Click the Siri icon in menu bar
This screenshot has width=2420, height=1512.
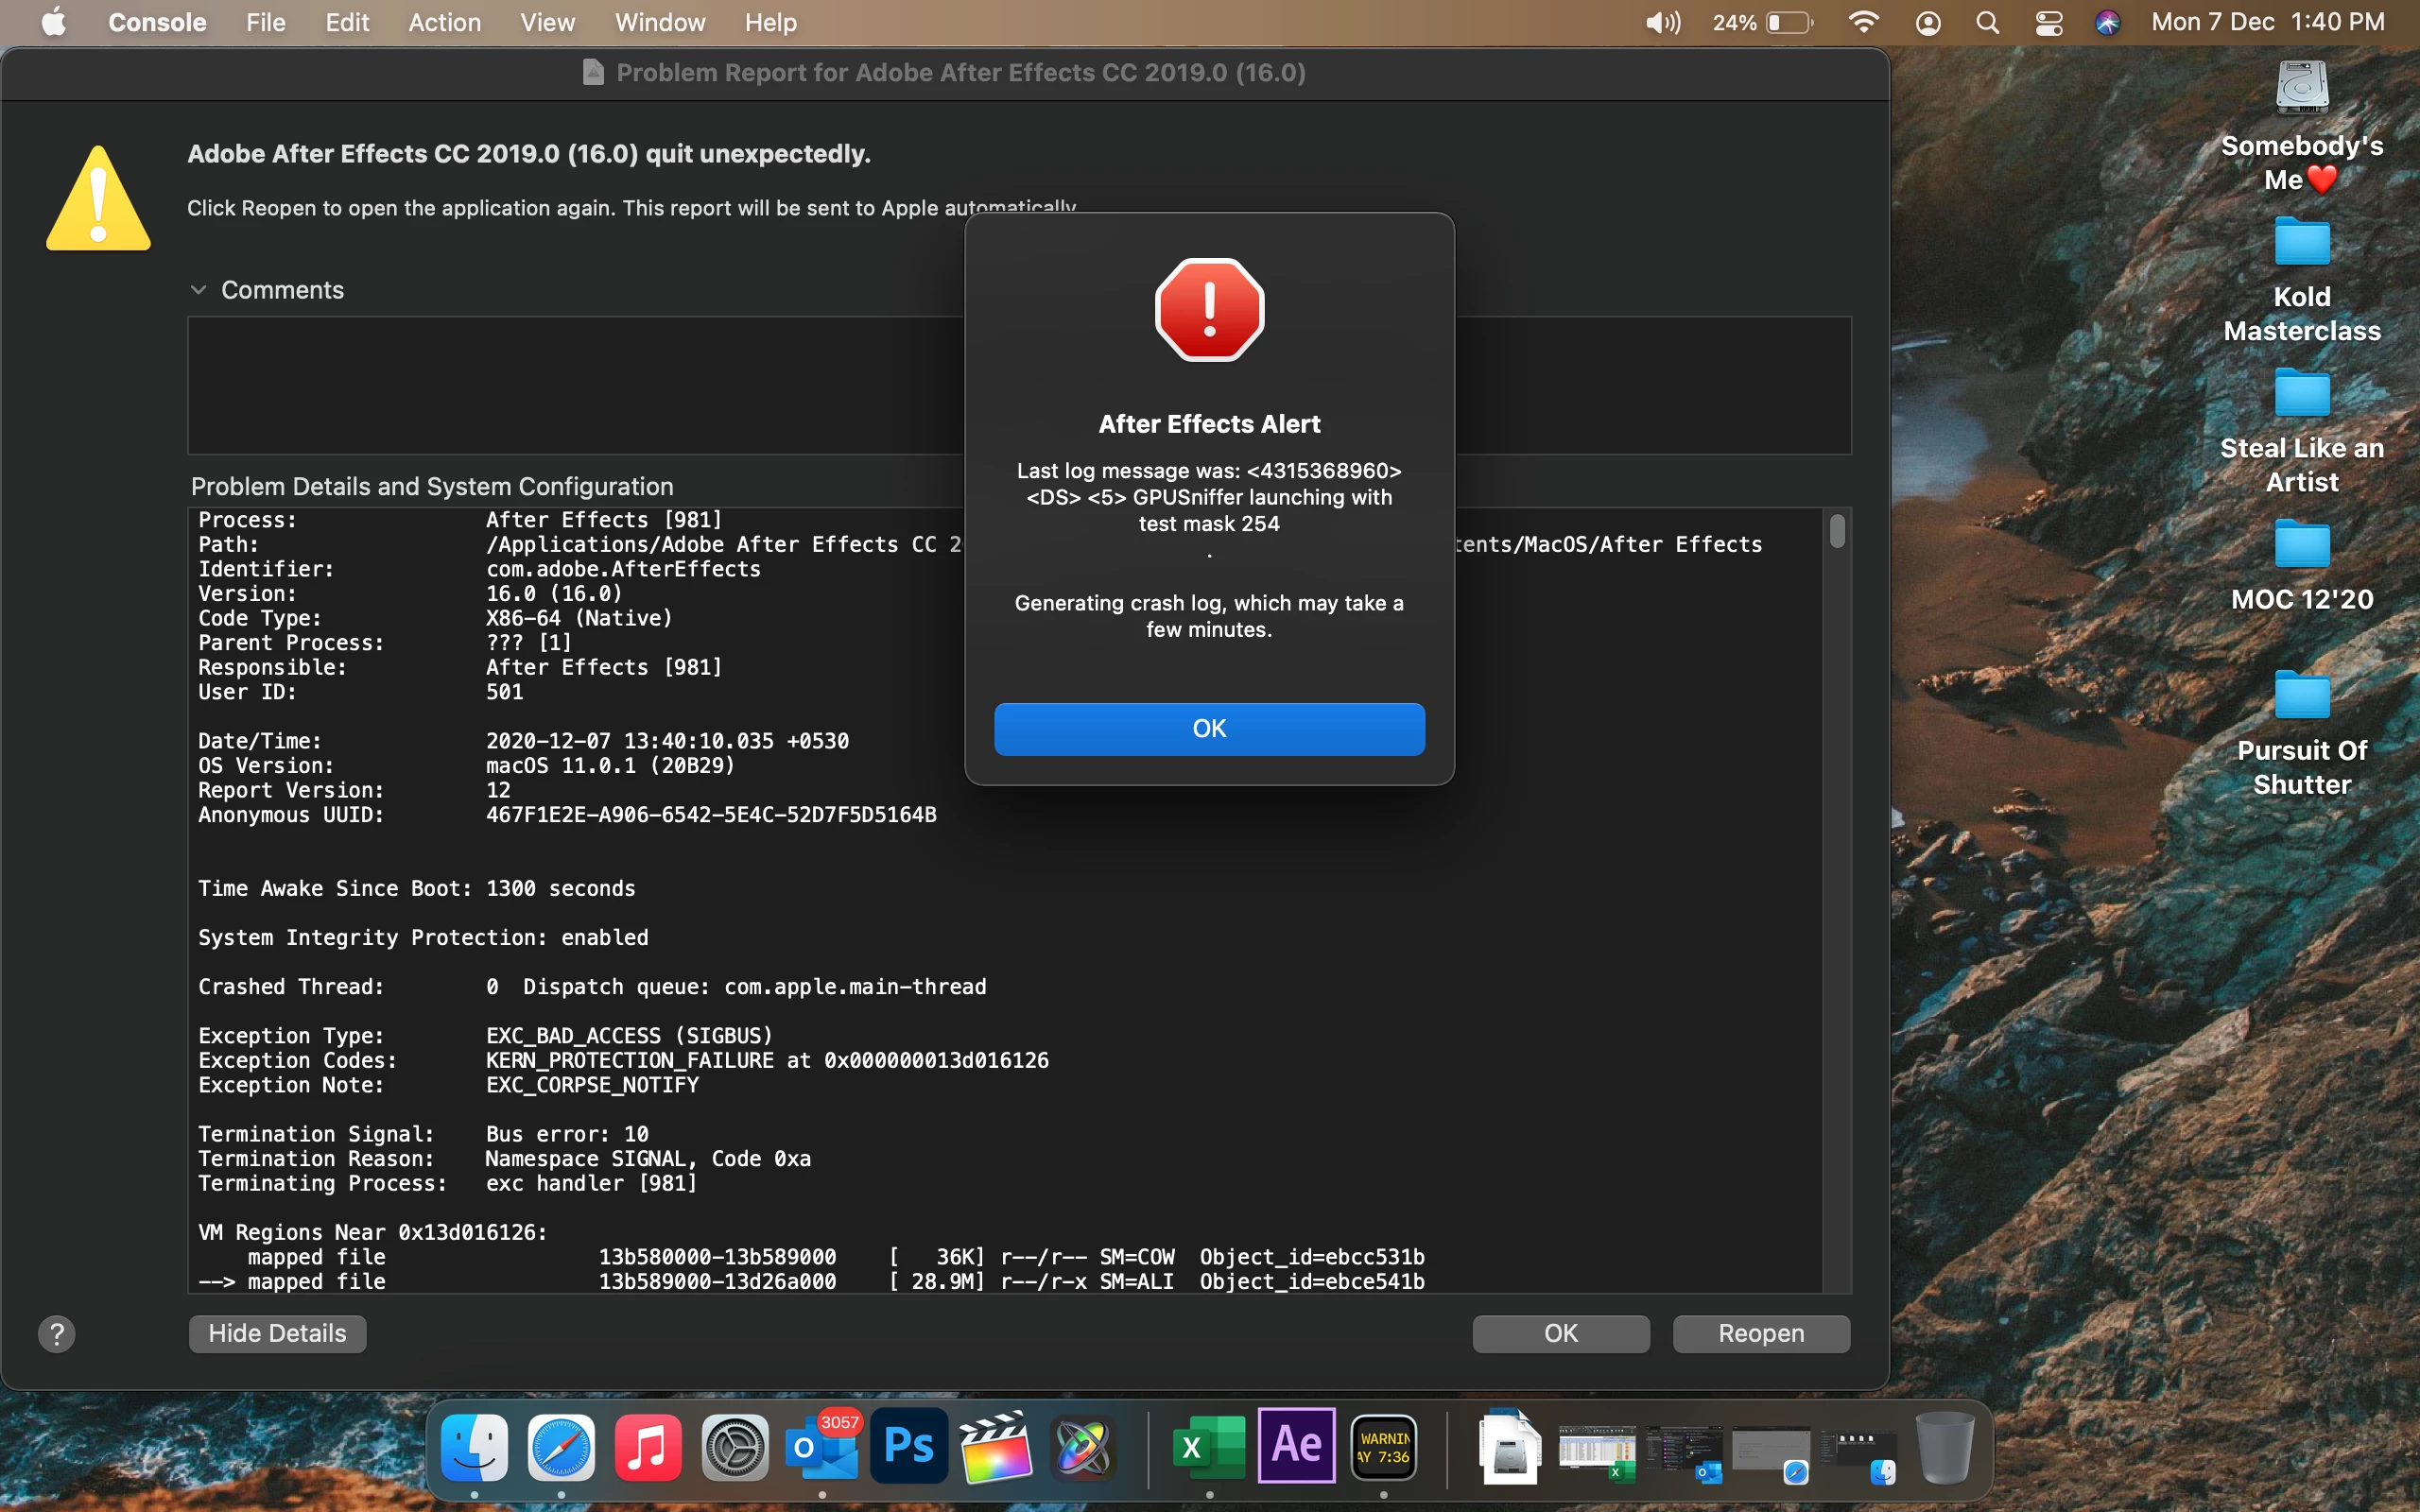point(2107,22)
